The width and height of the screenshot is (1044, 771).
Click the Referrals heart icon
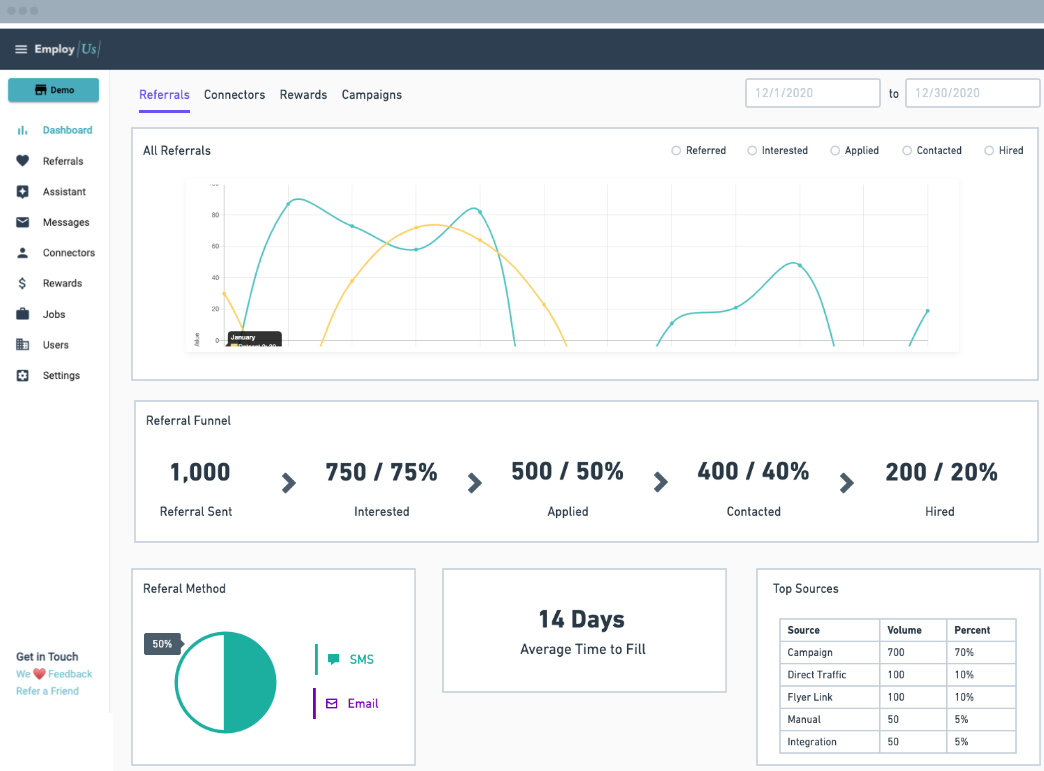pyautogui.click(x=23, y=160)
